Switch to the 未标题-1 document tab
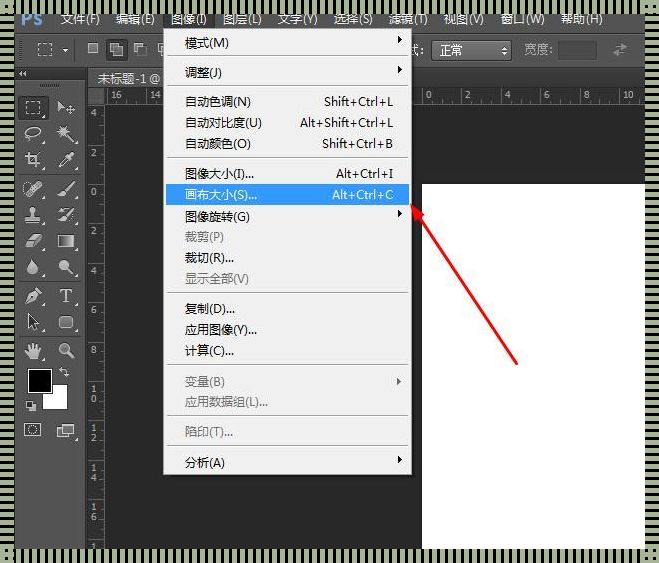Viewport: 659px width, 563px height. pyautogui.click(x=128, y=79)
